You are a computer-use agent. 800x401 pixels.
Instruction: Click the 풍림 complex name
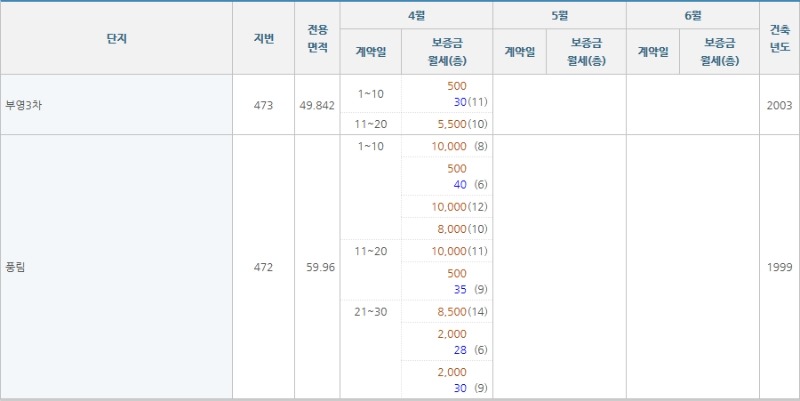(x=15, y=267)
